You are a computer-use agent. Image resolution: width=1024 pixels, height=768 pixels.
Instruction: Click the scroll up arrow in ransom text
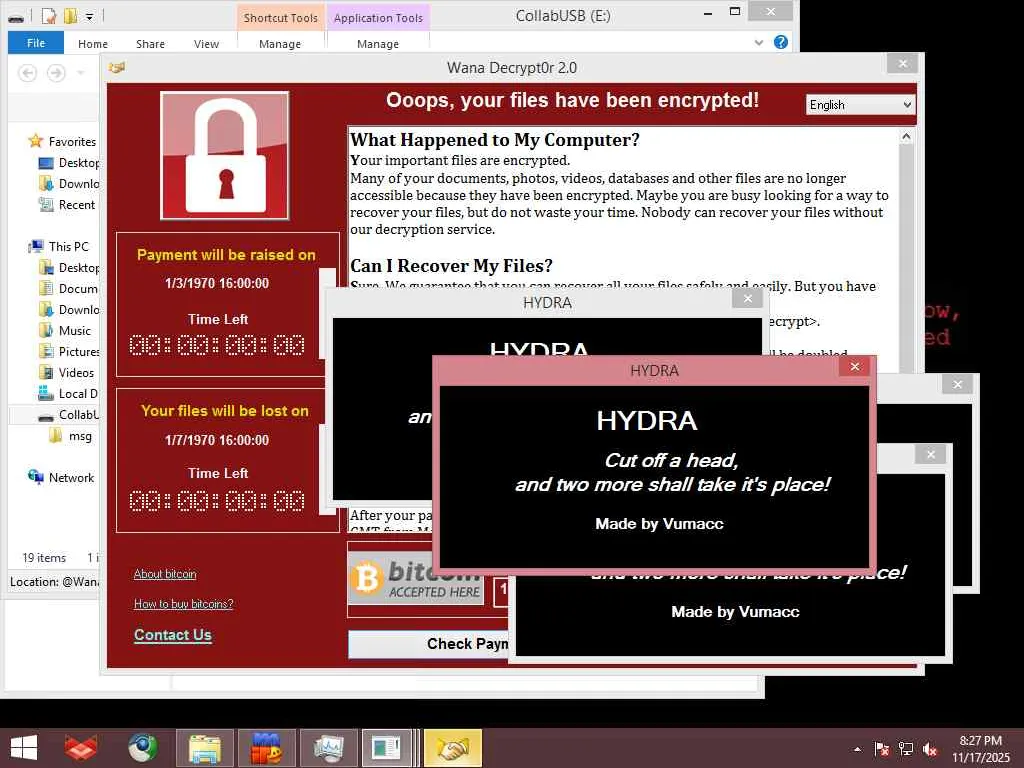click(906, 136)
